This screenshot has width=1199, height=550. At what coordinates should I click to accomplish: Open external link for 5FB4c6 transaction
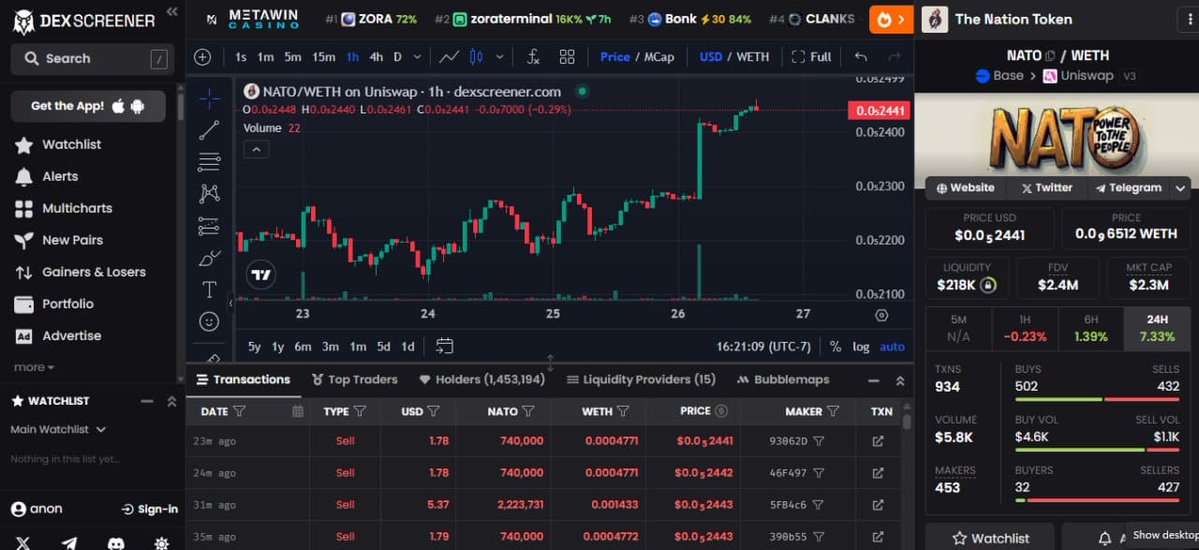pos(878,505)
